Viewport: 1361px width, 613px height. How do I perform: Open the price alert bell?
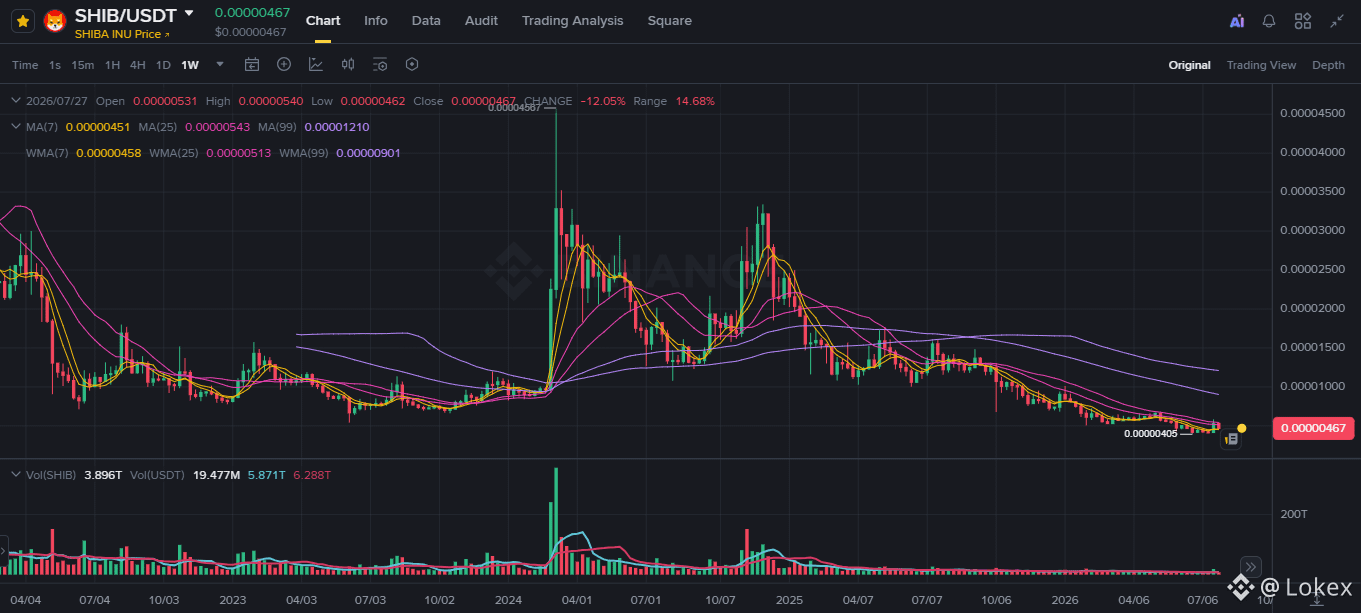click(x=1269, y=20)
